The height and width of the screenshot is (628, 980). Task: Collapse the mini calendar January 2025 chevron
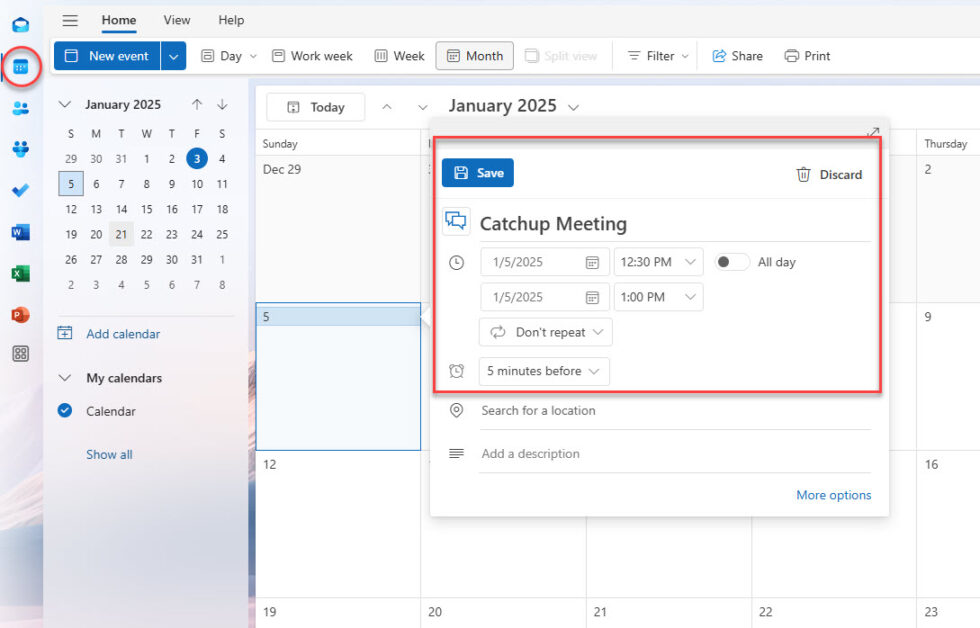64,104
